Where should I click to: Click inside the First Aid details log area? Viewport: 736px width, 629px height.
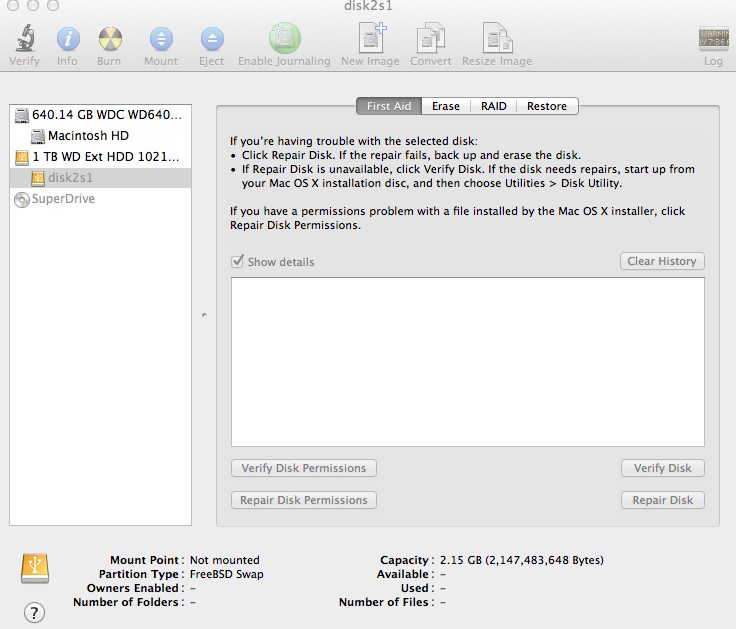tap(468, 362)
